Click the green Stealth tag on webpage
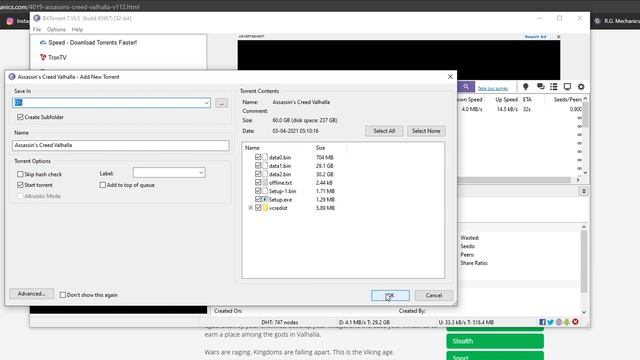This screenshot has height=360, width=640. 495,341
